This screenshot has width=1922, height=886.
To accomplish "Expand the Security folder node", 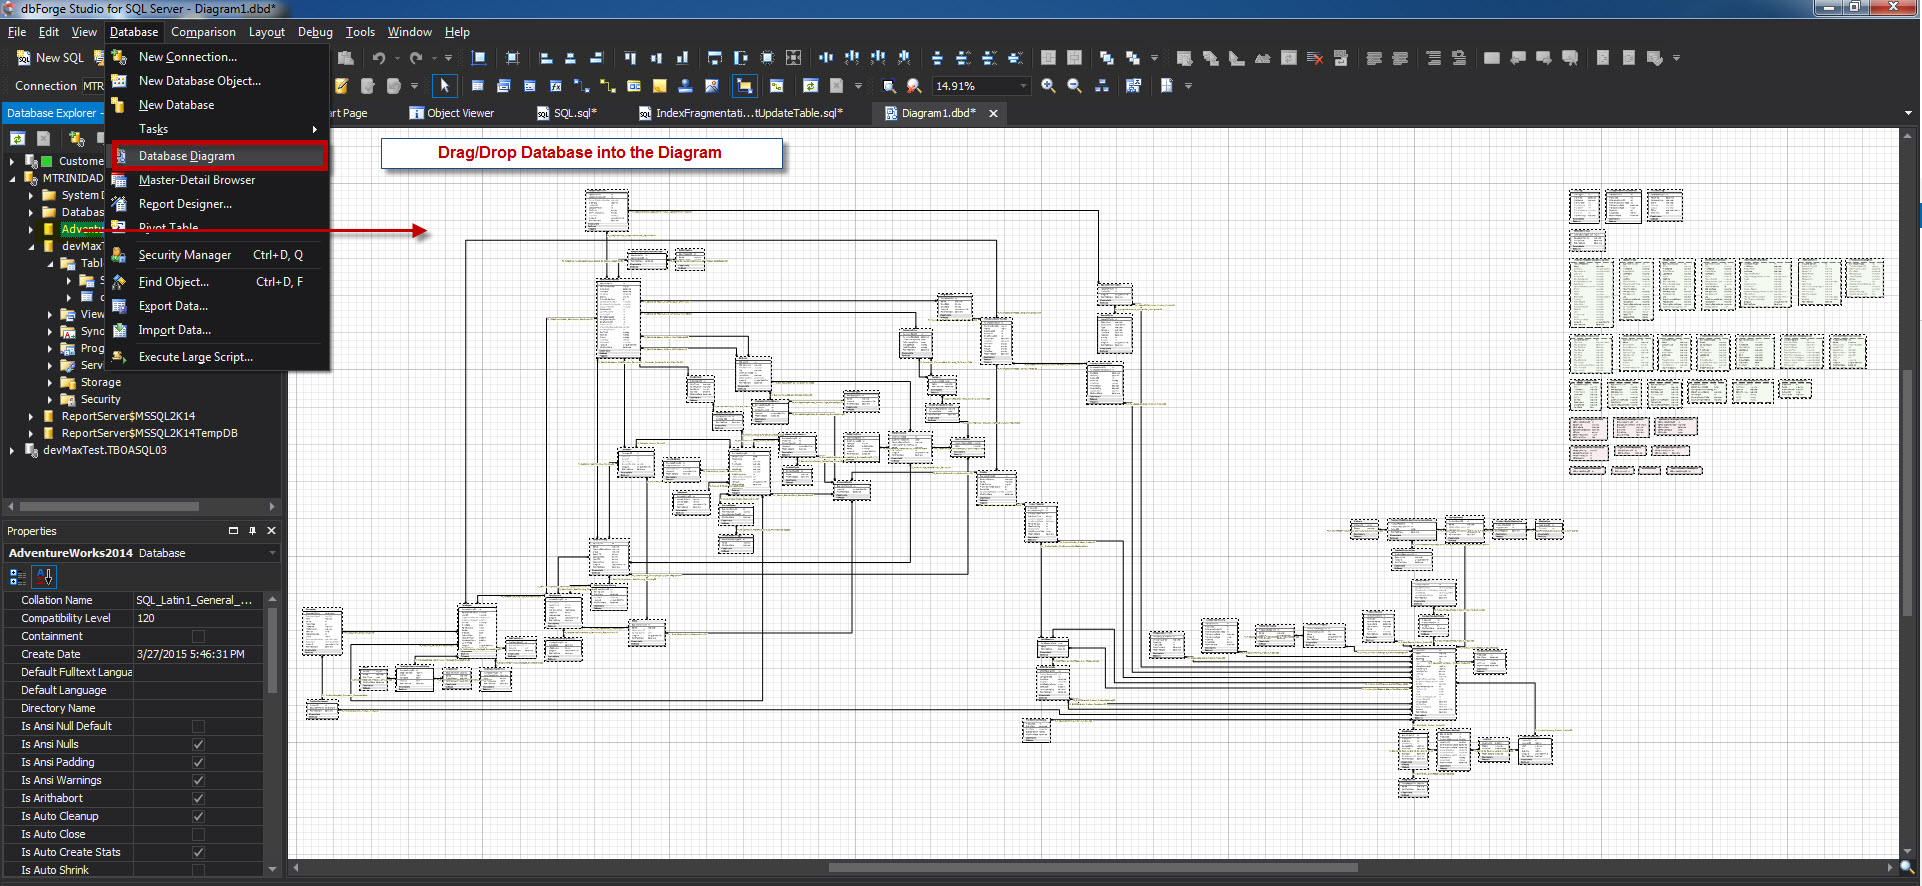I will click(x=50, y=399).
